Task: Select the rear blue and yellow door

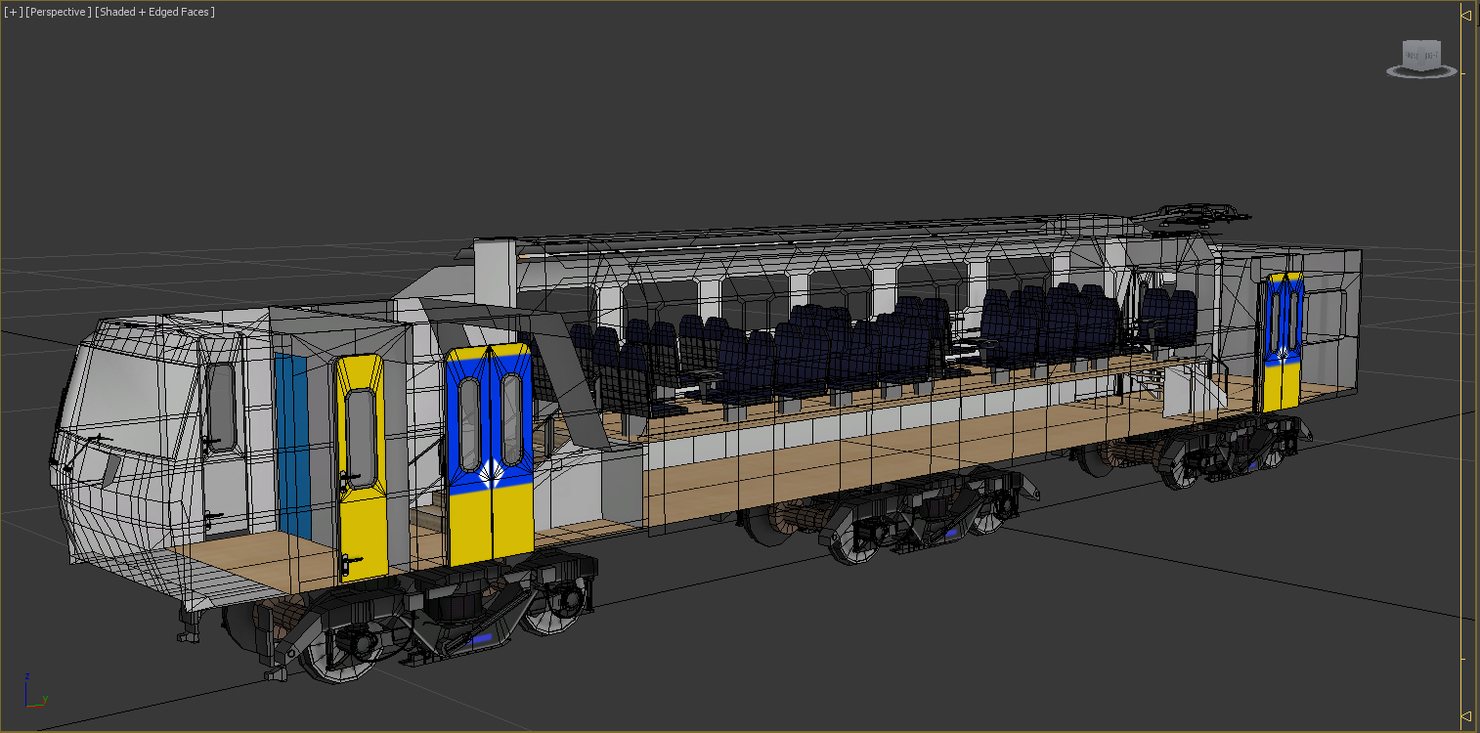Action: pos(1282,340)
